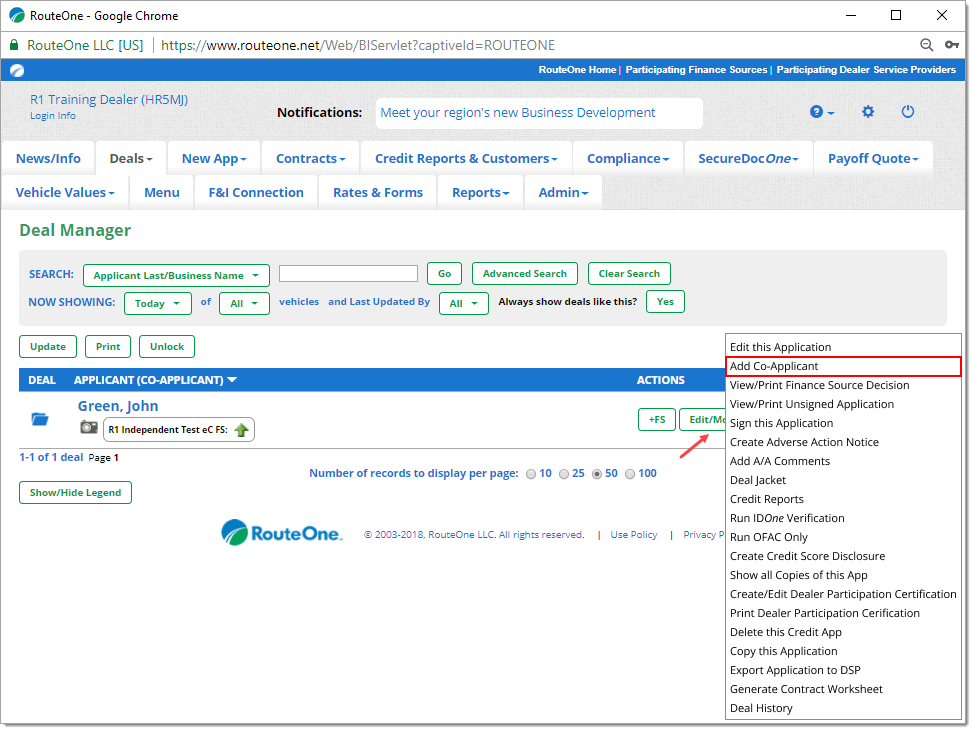Toggle Always show deals like this Yes button
This screenshot has height=731, width=973.
pos(665,302)
